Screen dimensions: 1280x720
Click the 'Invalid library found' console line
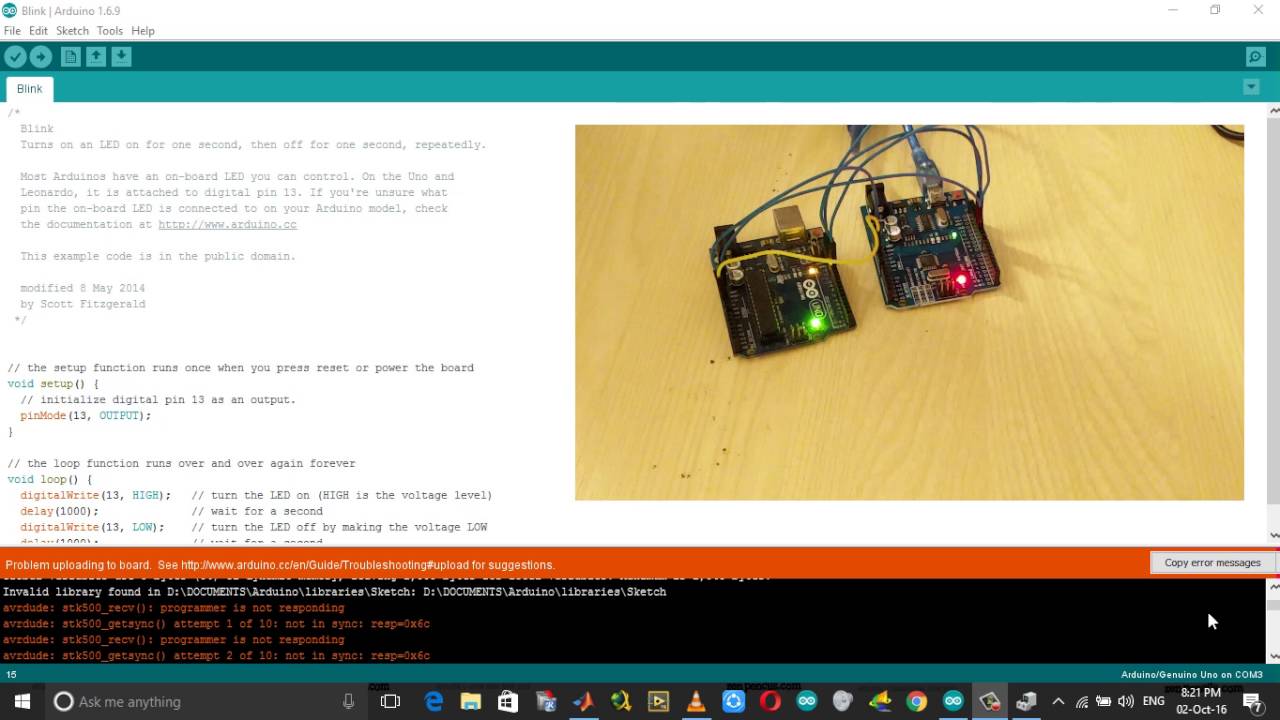334,592
